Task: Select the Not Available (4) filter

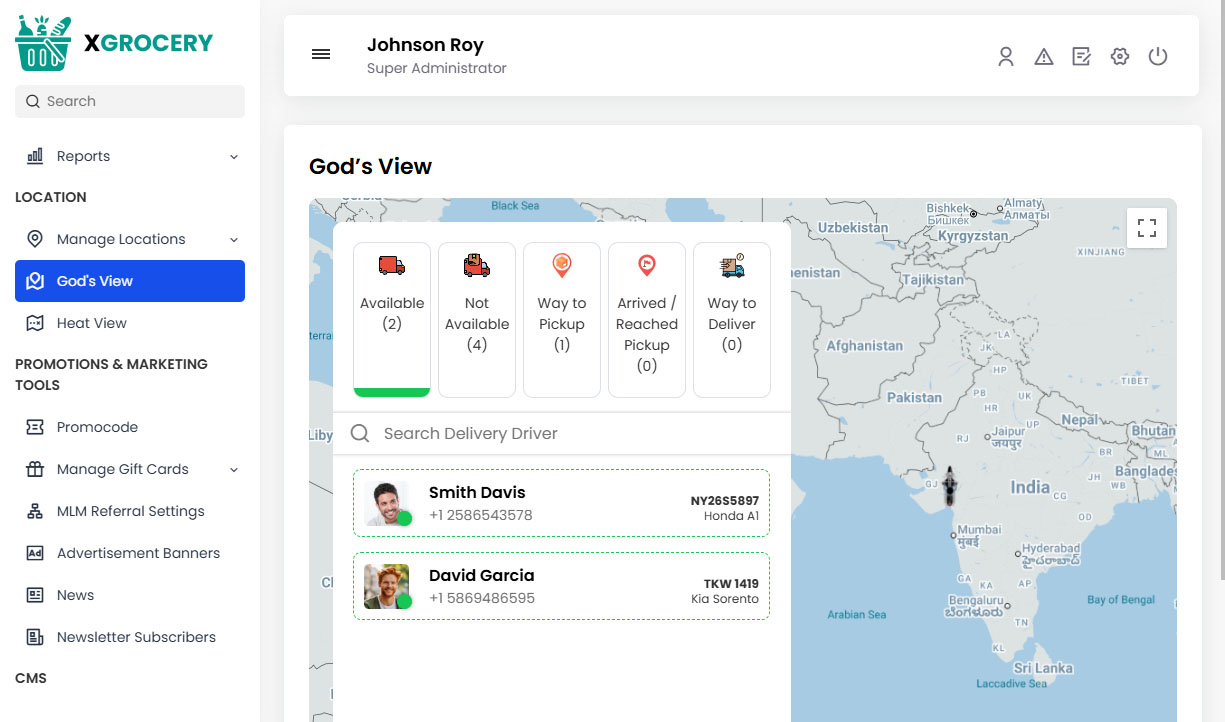Action: [477, 319]
